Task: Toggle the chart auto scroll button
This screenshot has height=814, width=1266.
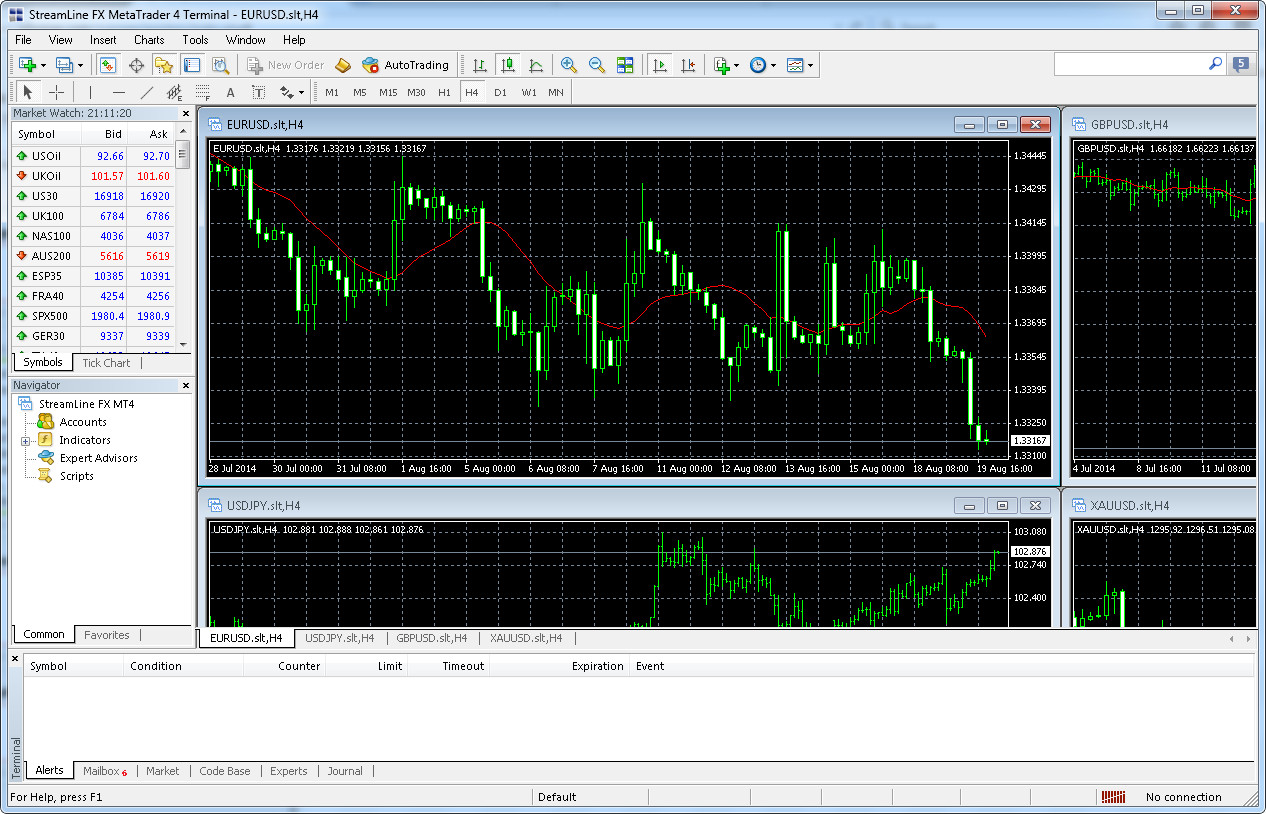Action: (x=659, y=65)
